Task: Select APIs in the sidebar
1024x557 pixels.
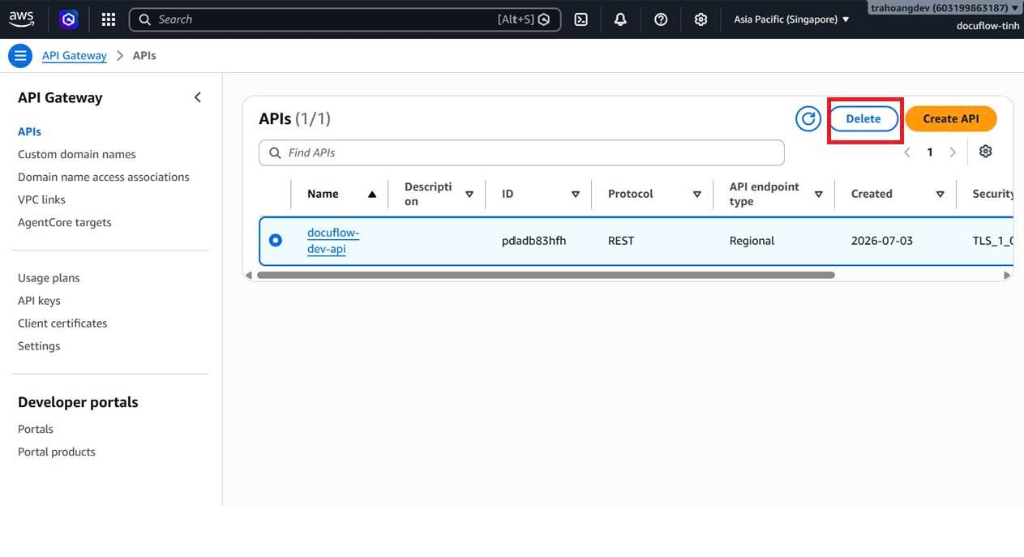Action: click(29, 131)
